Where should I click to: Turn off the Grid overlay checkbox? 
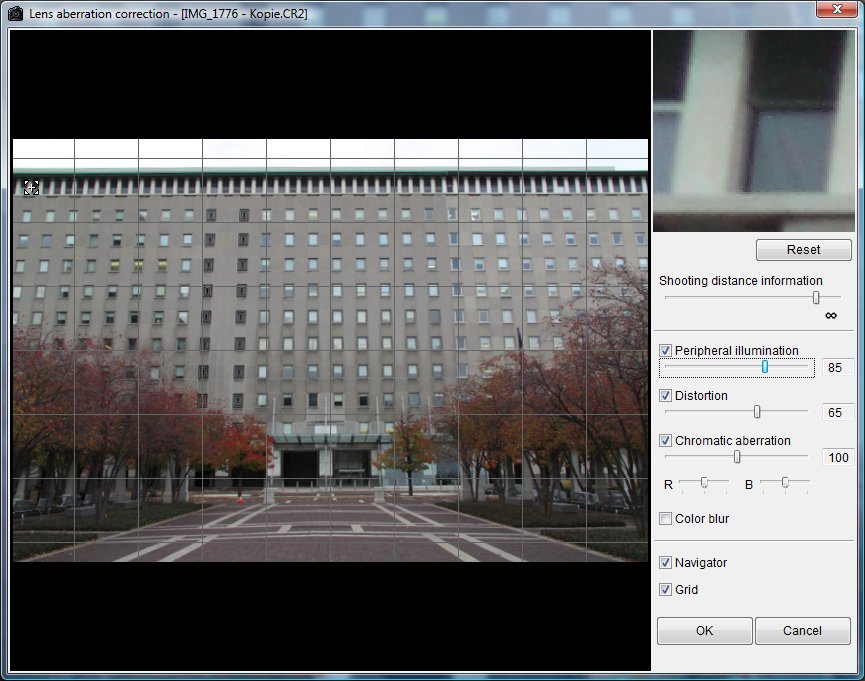pyautogui.click(x=666, y=590)
